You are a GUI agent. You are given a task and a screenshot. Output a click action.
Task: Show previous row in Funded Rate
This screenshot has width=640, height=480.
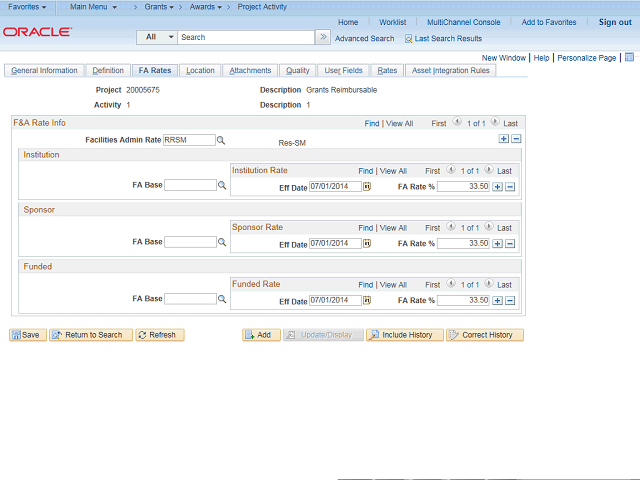(x=451, y=283)
